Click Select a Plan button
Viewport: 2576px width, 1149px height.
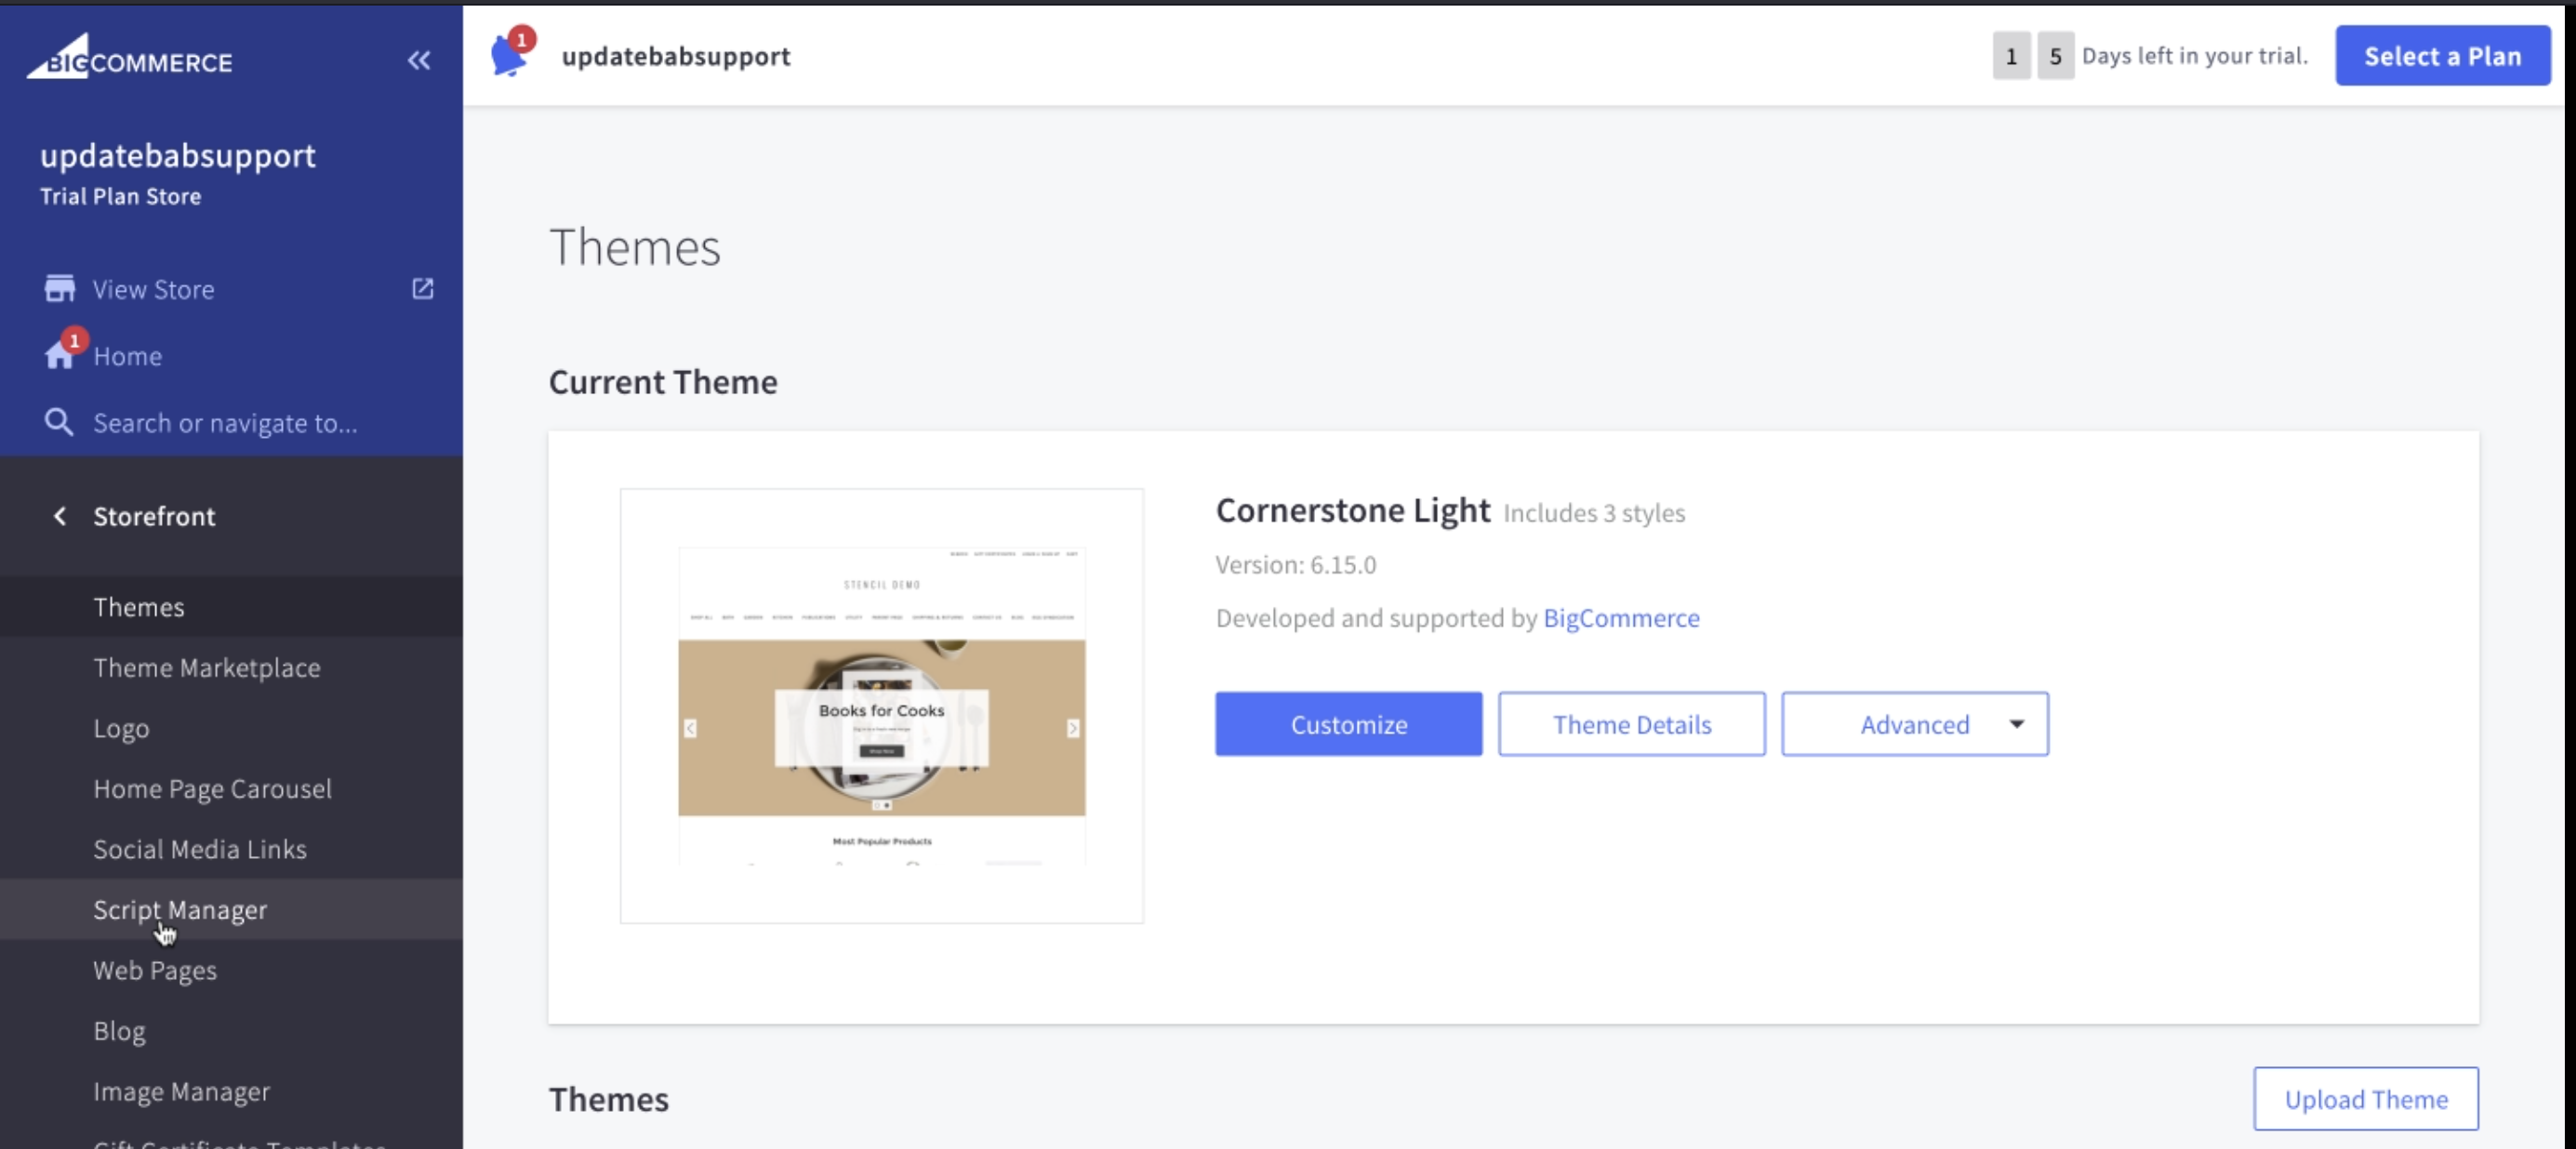2442,56
